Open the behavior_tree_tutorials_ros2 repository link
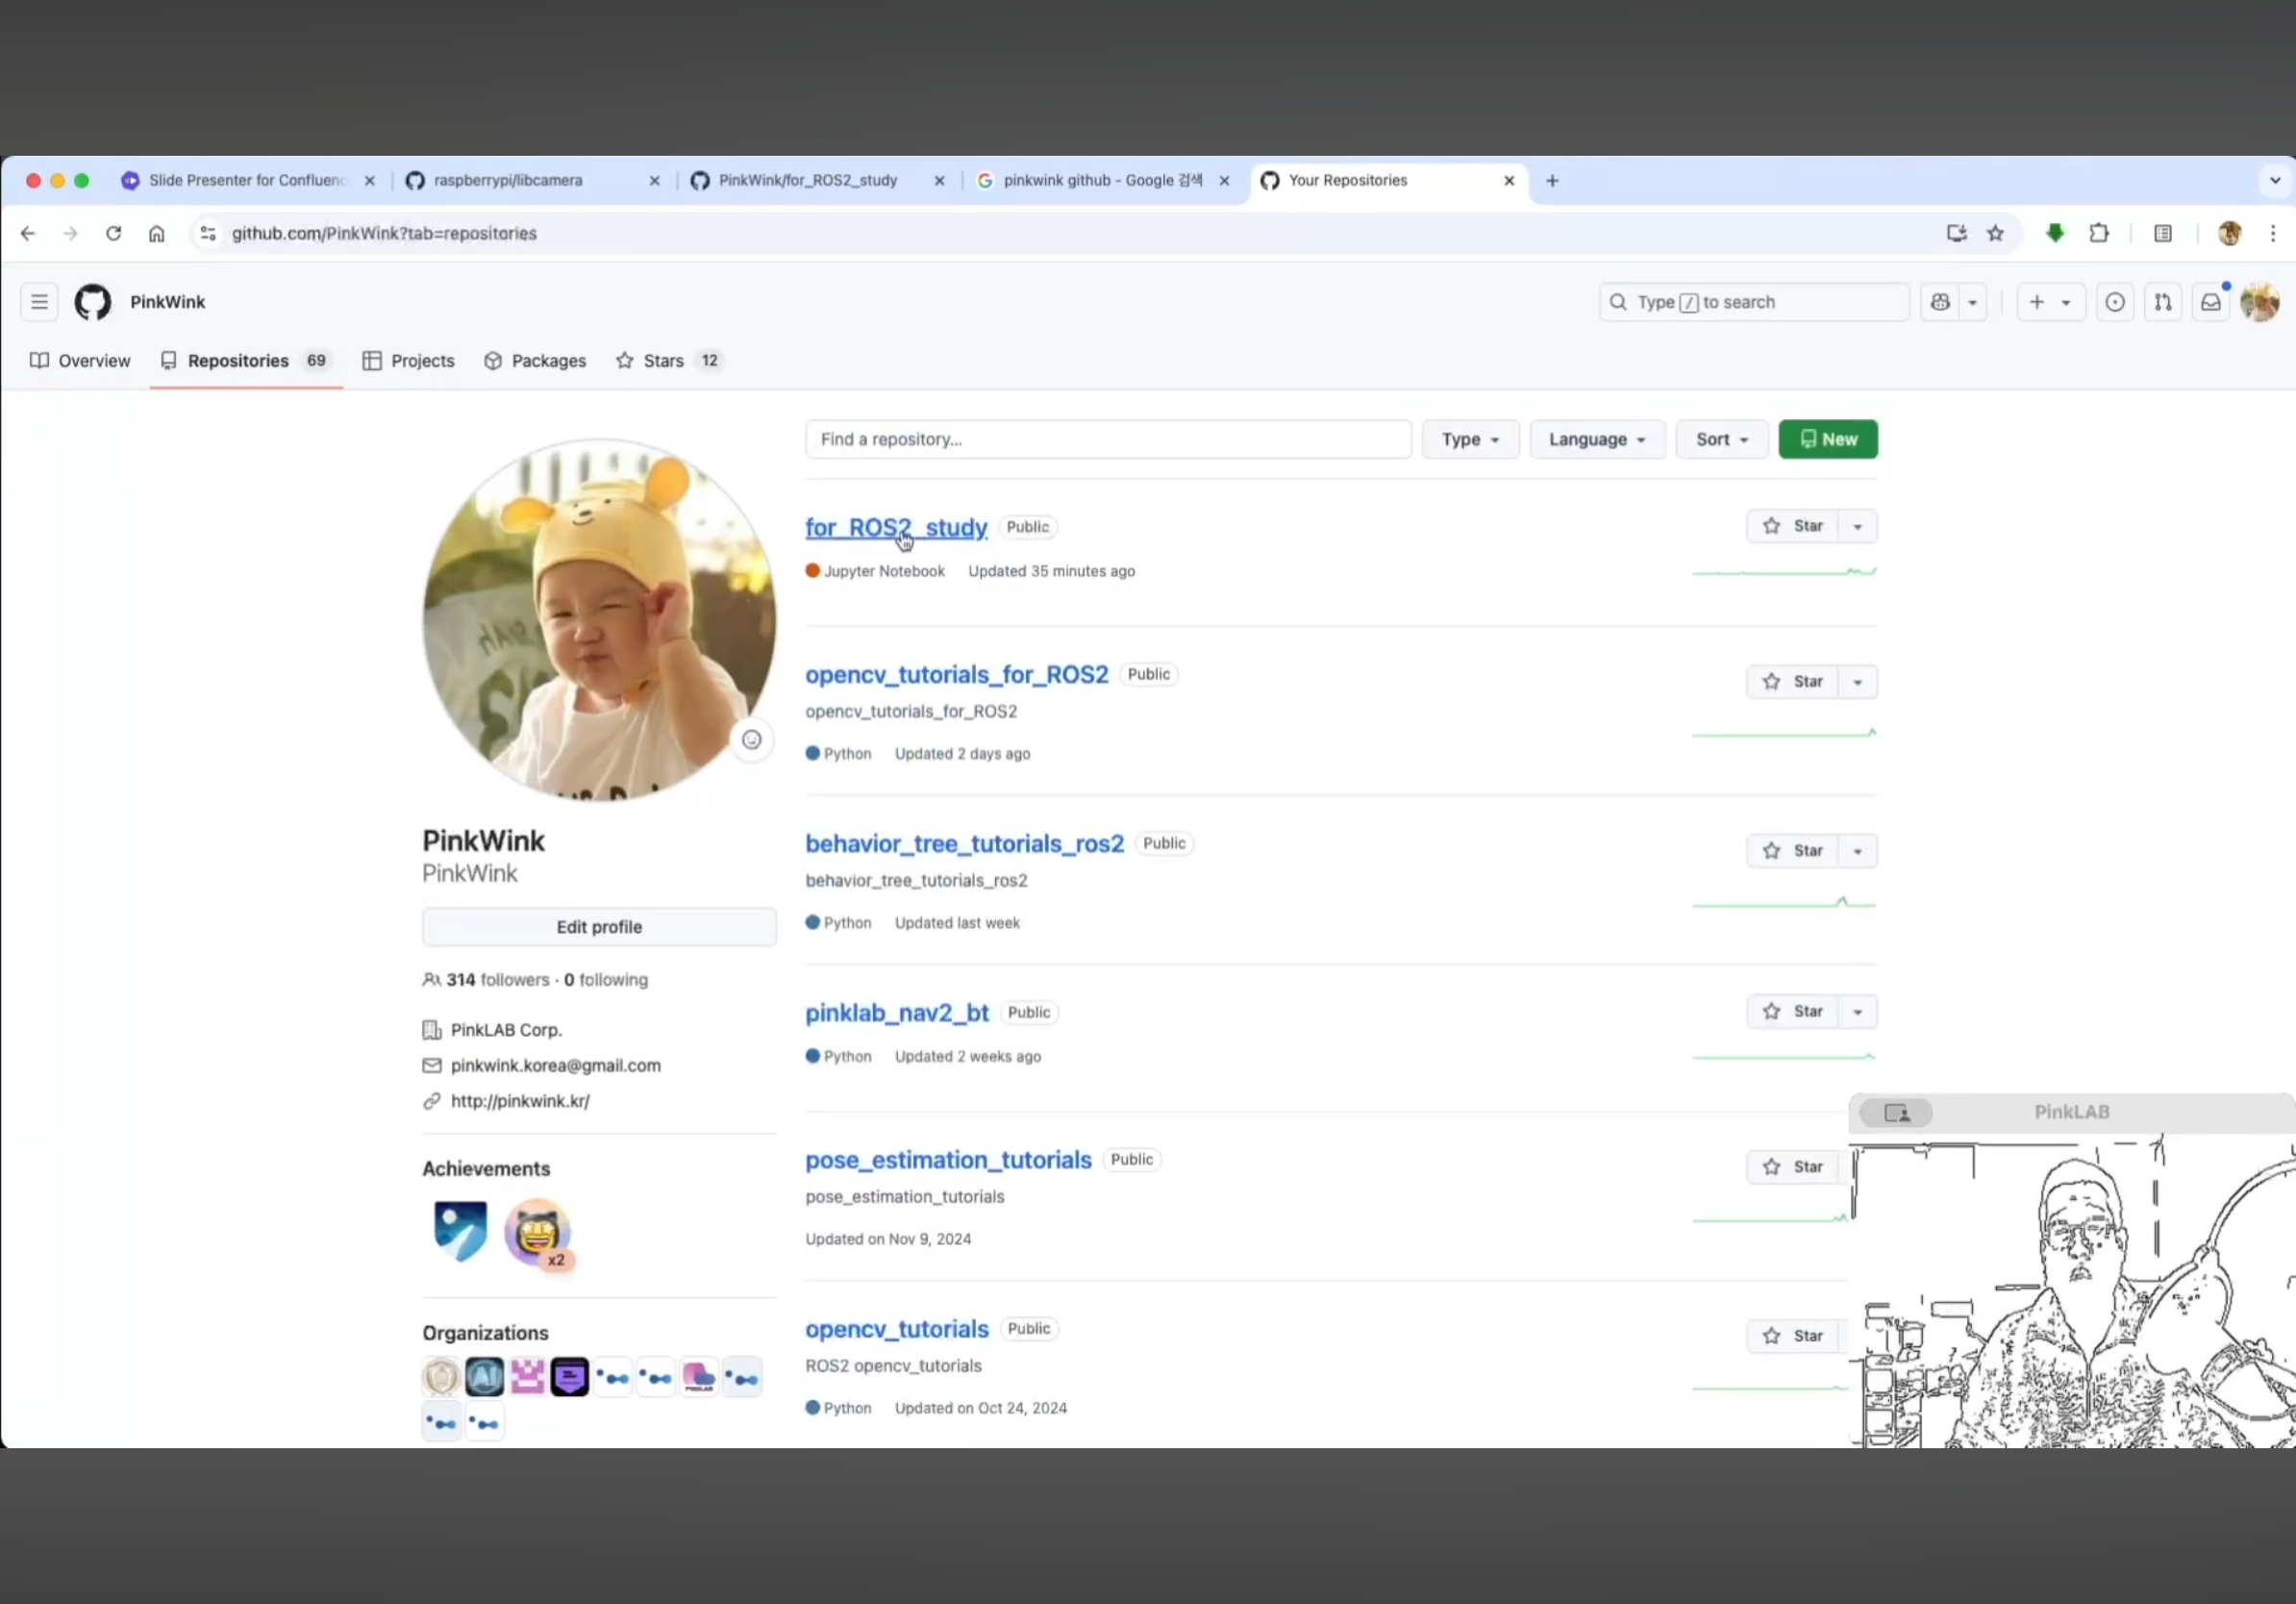The image size is (2296, 1604). tap(964, 844)
